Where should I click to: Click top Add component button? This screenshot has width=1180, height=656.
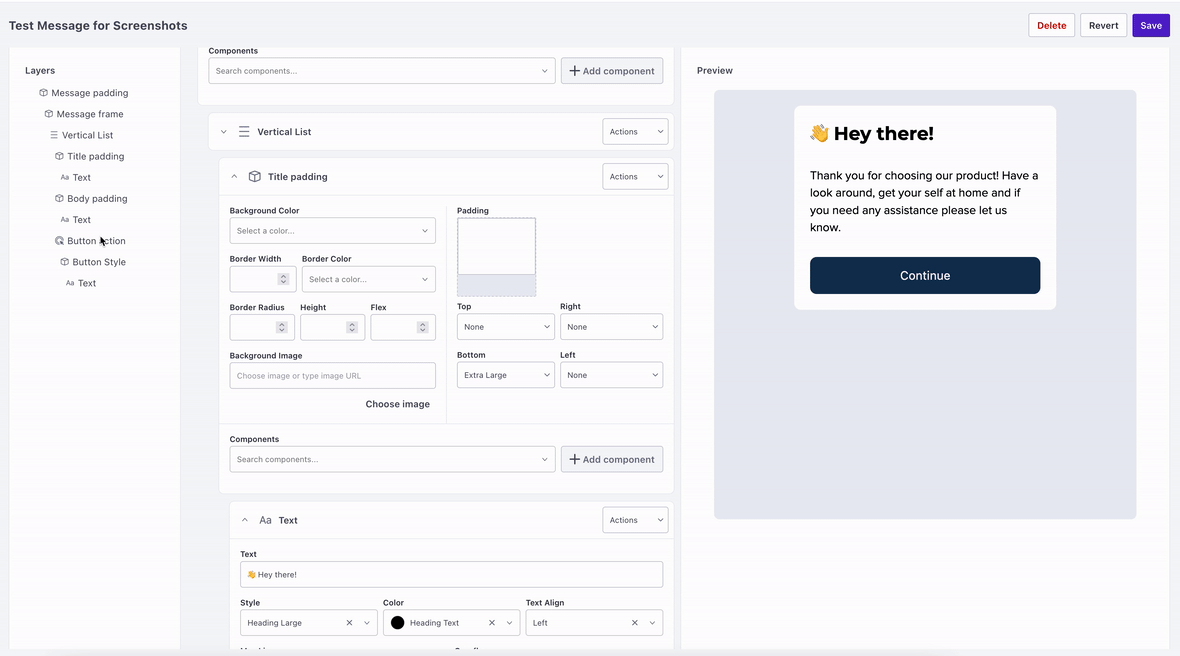[x=612, y=71]
